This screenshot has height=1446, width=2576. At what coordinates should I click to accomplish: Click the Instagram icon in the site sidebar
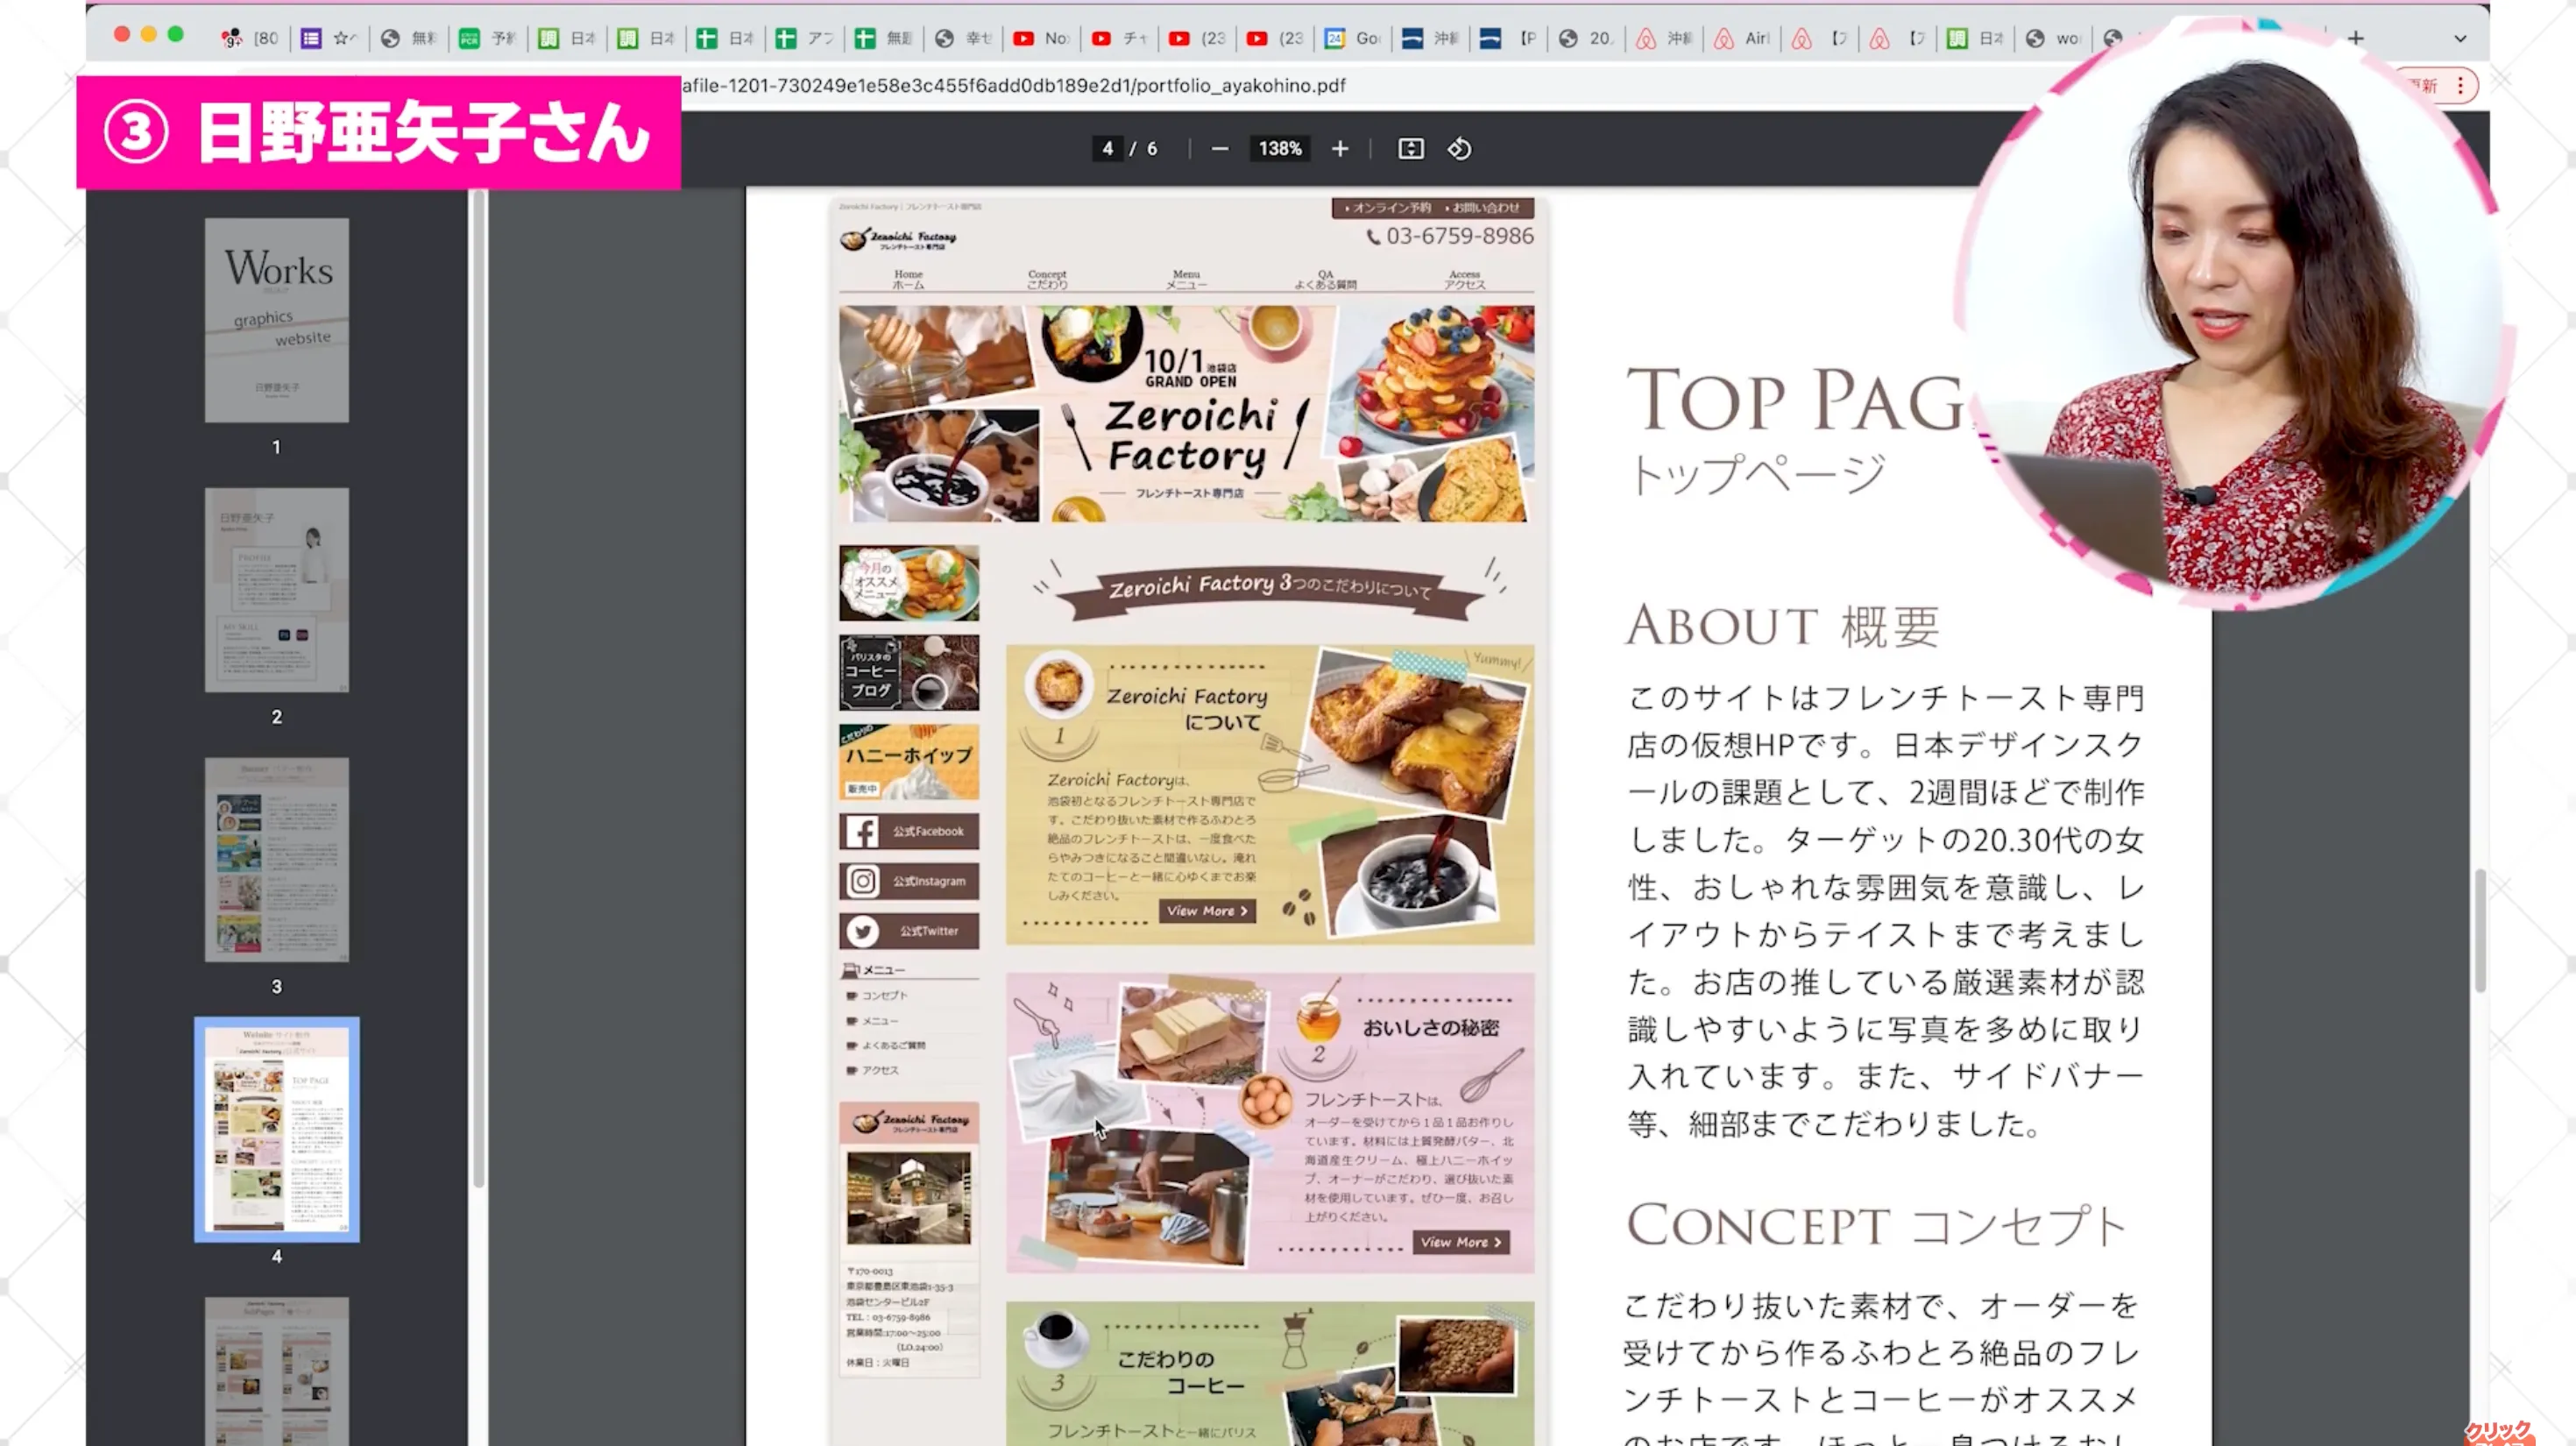[862, 881]
